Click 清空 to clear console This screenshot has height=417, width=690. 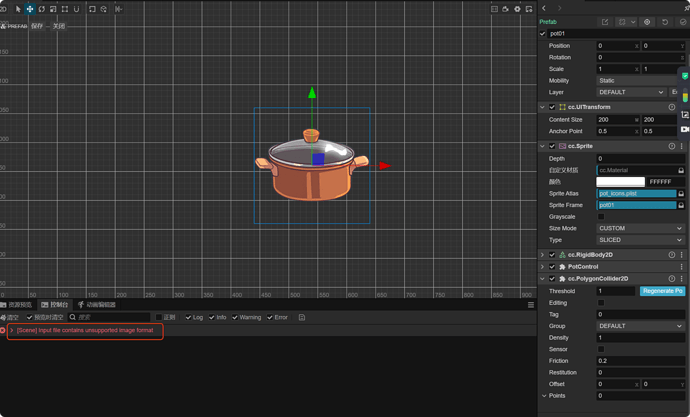(10, 317)
